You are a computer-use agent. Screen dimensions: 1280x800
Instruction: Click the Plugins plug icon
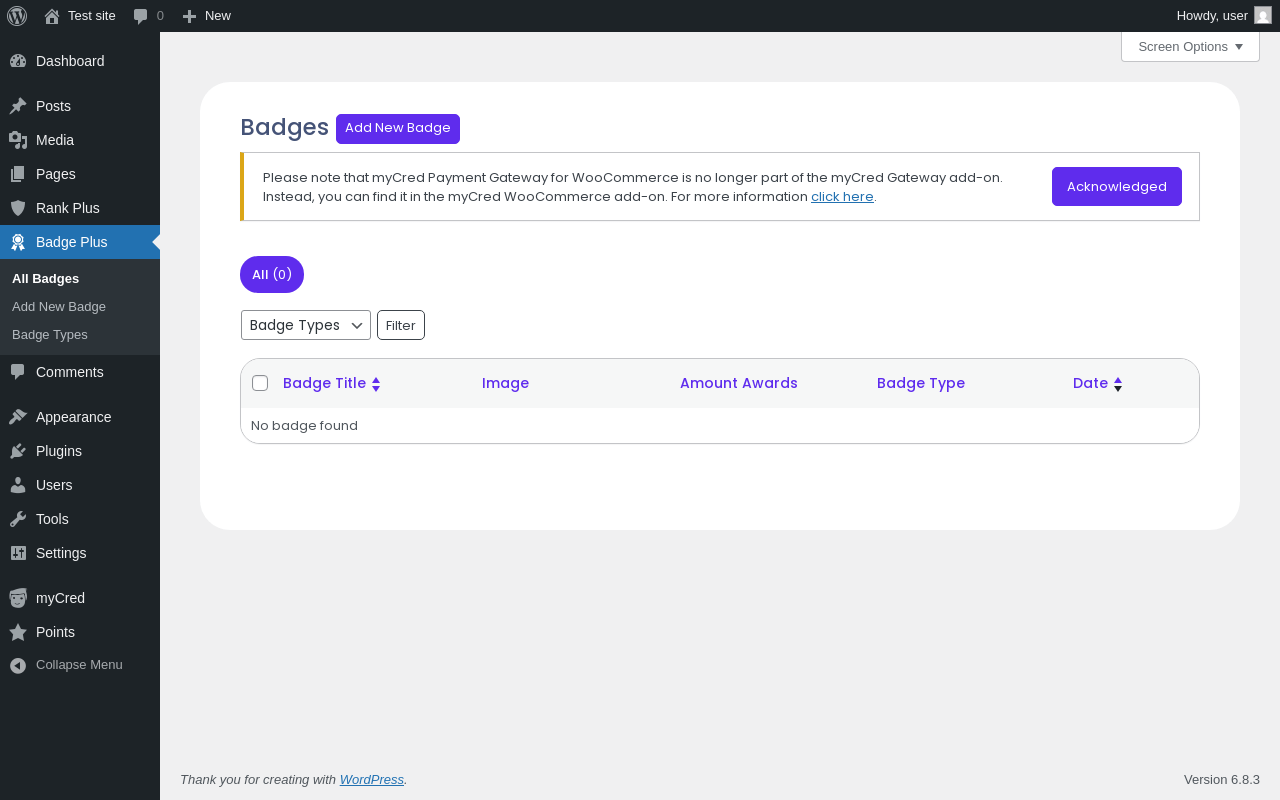18,451
